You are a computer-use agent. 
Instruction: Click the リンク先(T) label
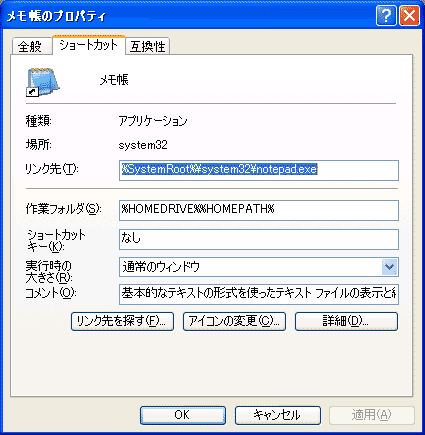click(52, 169)
